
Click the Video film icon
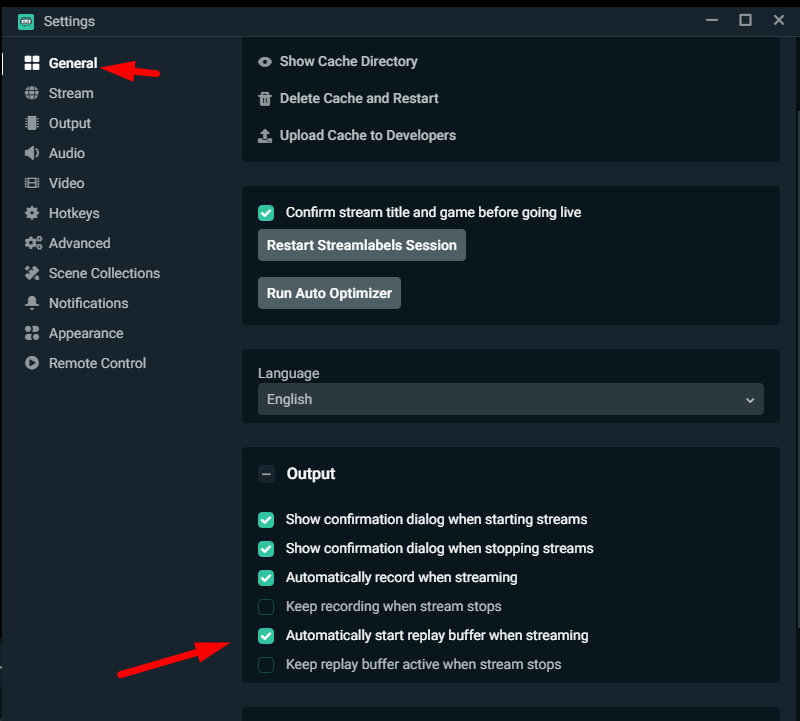32,183
